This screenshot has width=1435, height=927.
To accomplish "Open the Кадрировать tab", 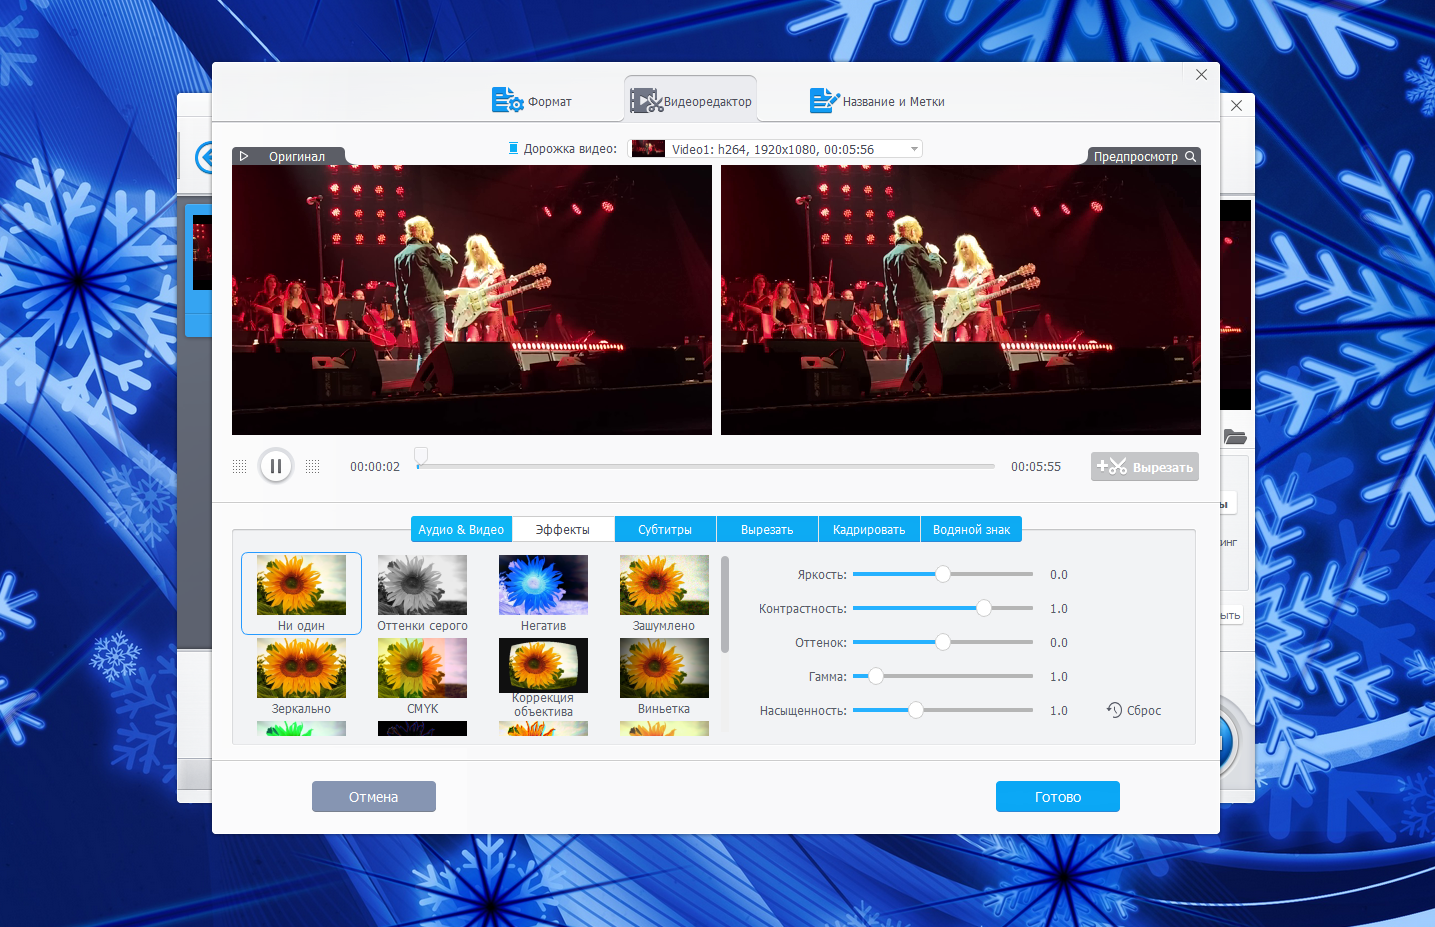I will [868, 530].
